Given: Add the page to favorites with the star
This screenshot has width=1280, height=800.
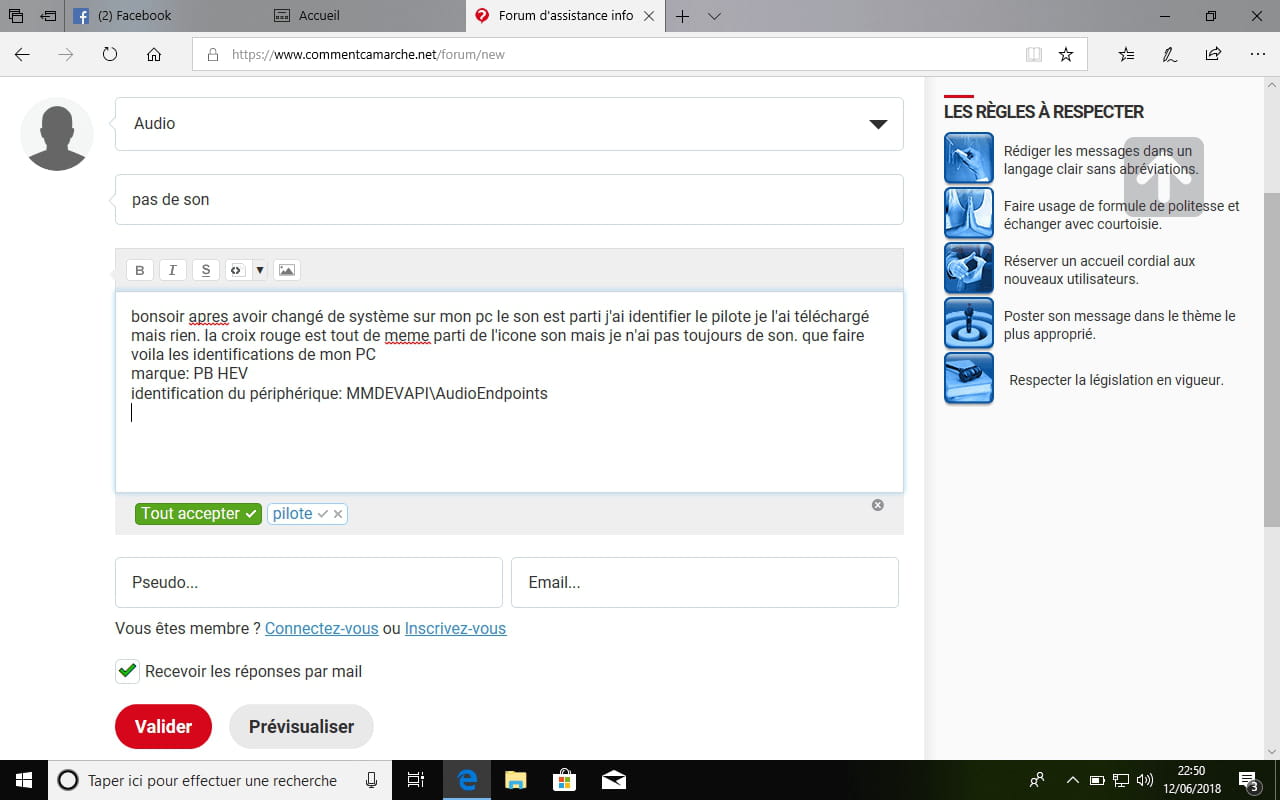Looking at the screenshot, I should pyautogui.click(x=1068, y=54).
